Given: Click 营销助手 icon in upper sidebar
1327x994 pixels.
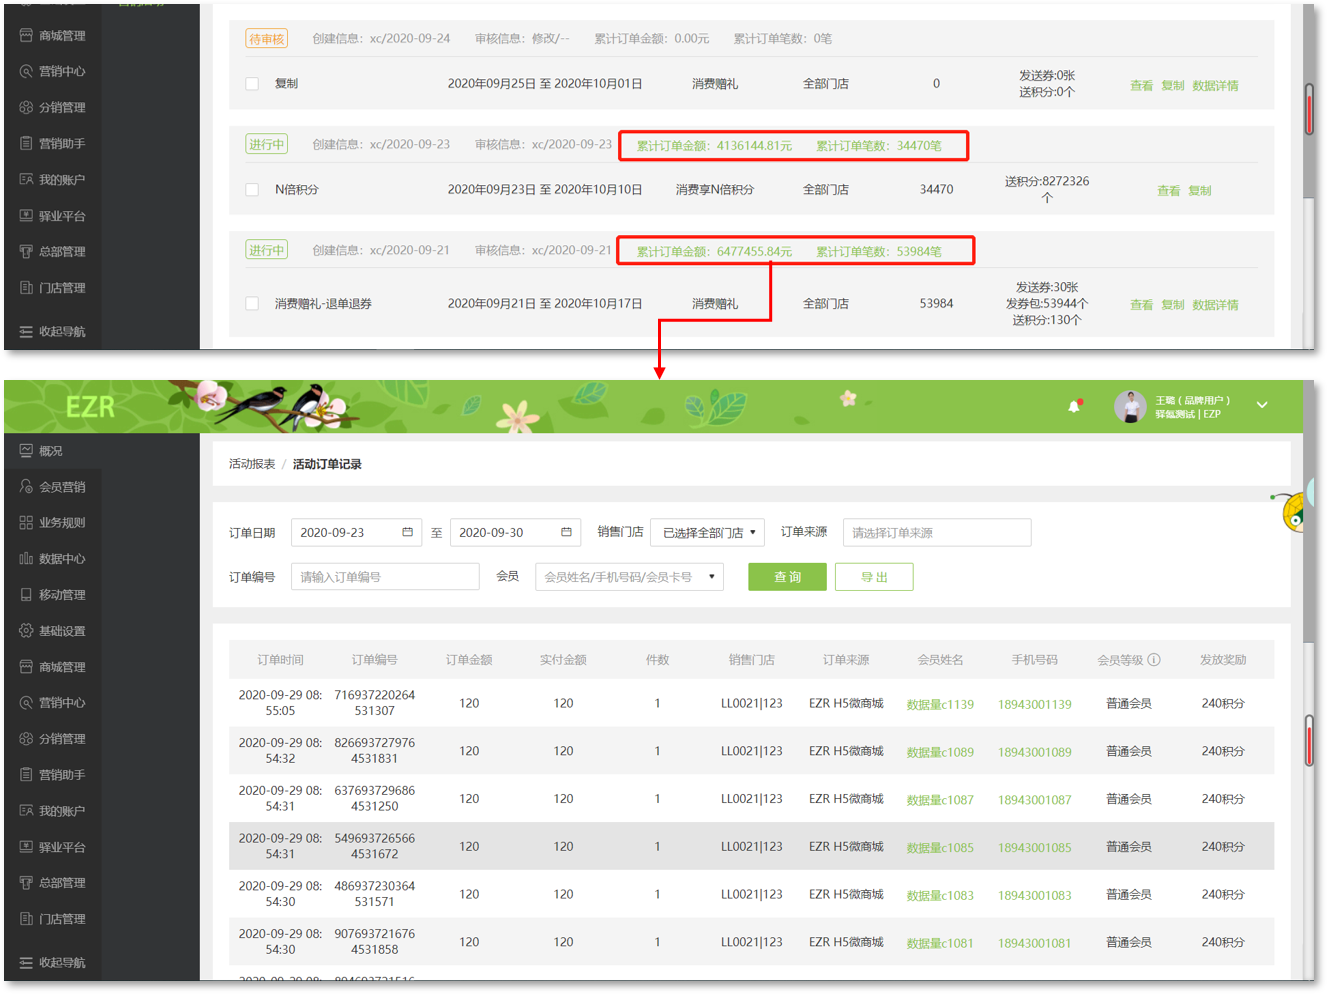Looking at the screenshot, I should click(x=26, y=143).
